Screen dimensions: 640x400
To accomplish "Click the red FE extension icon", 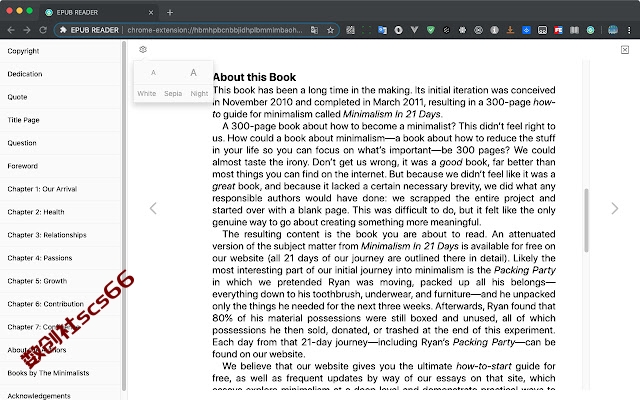I will [x=558, y=30].
